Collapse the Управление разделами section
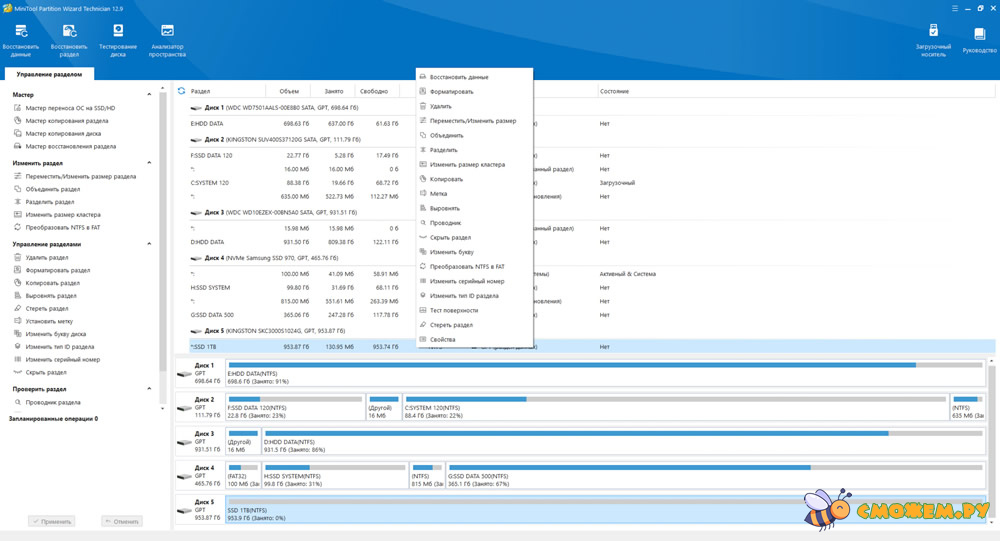 pyautogui.click(x=149, y=244)
